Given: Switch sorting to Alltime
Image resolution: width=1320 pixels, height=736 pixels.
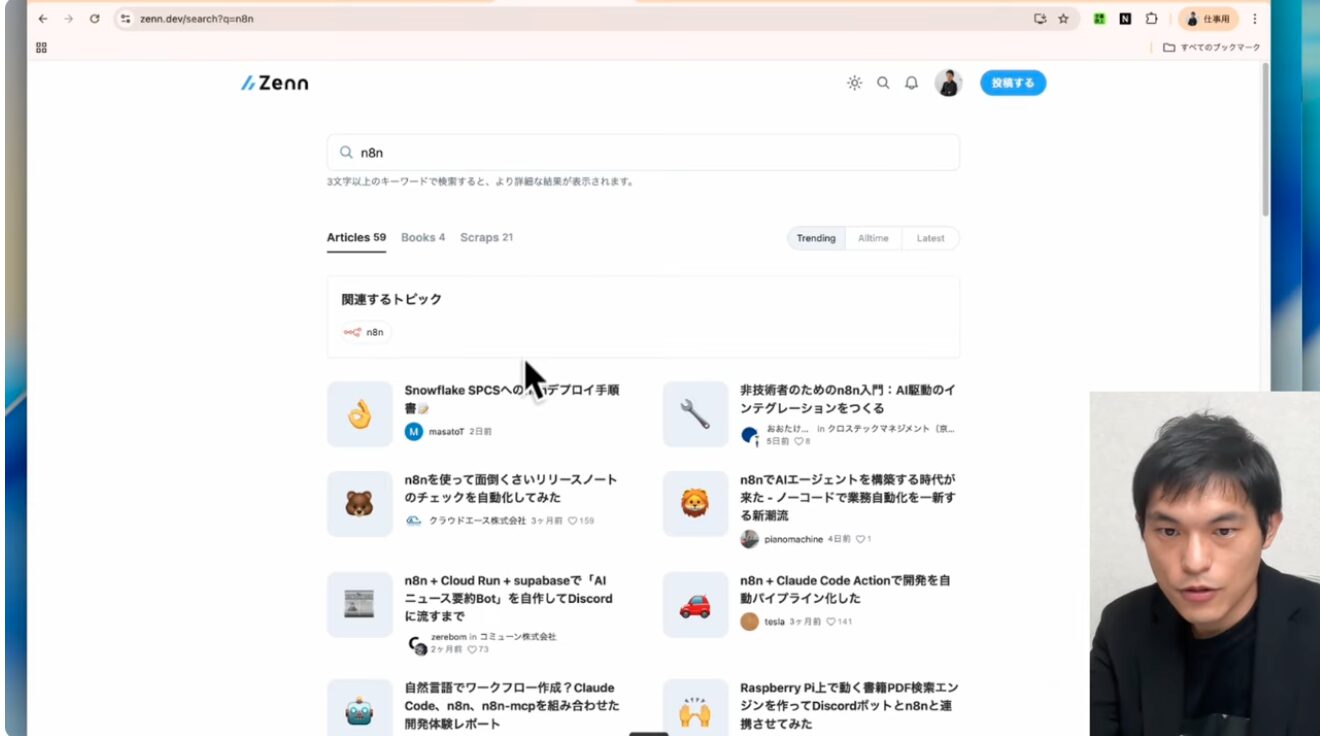Looking at the screenshot, I should (x=873, y=238).
